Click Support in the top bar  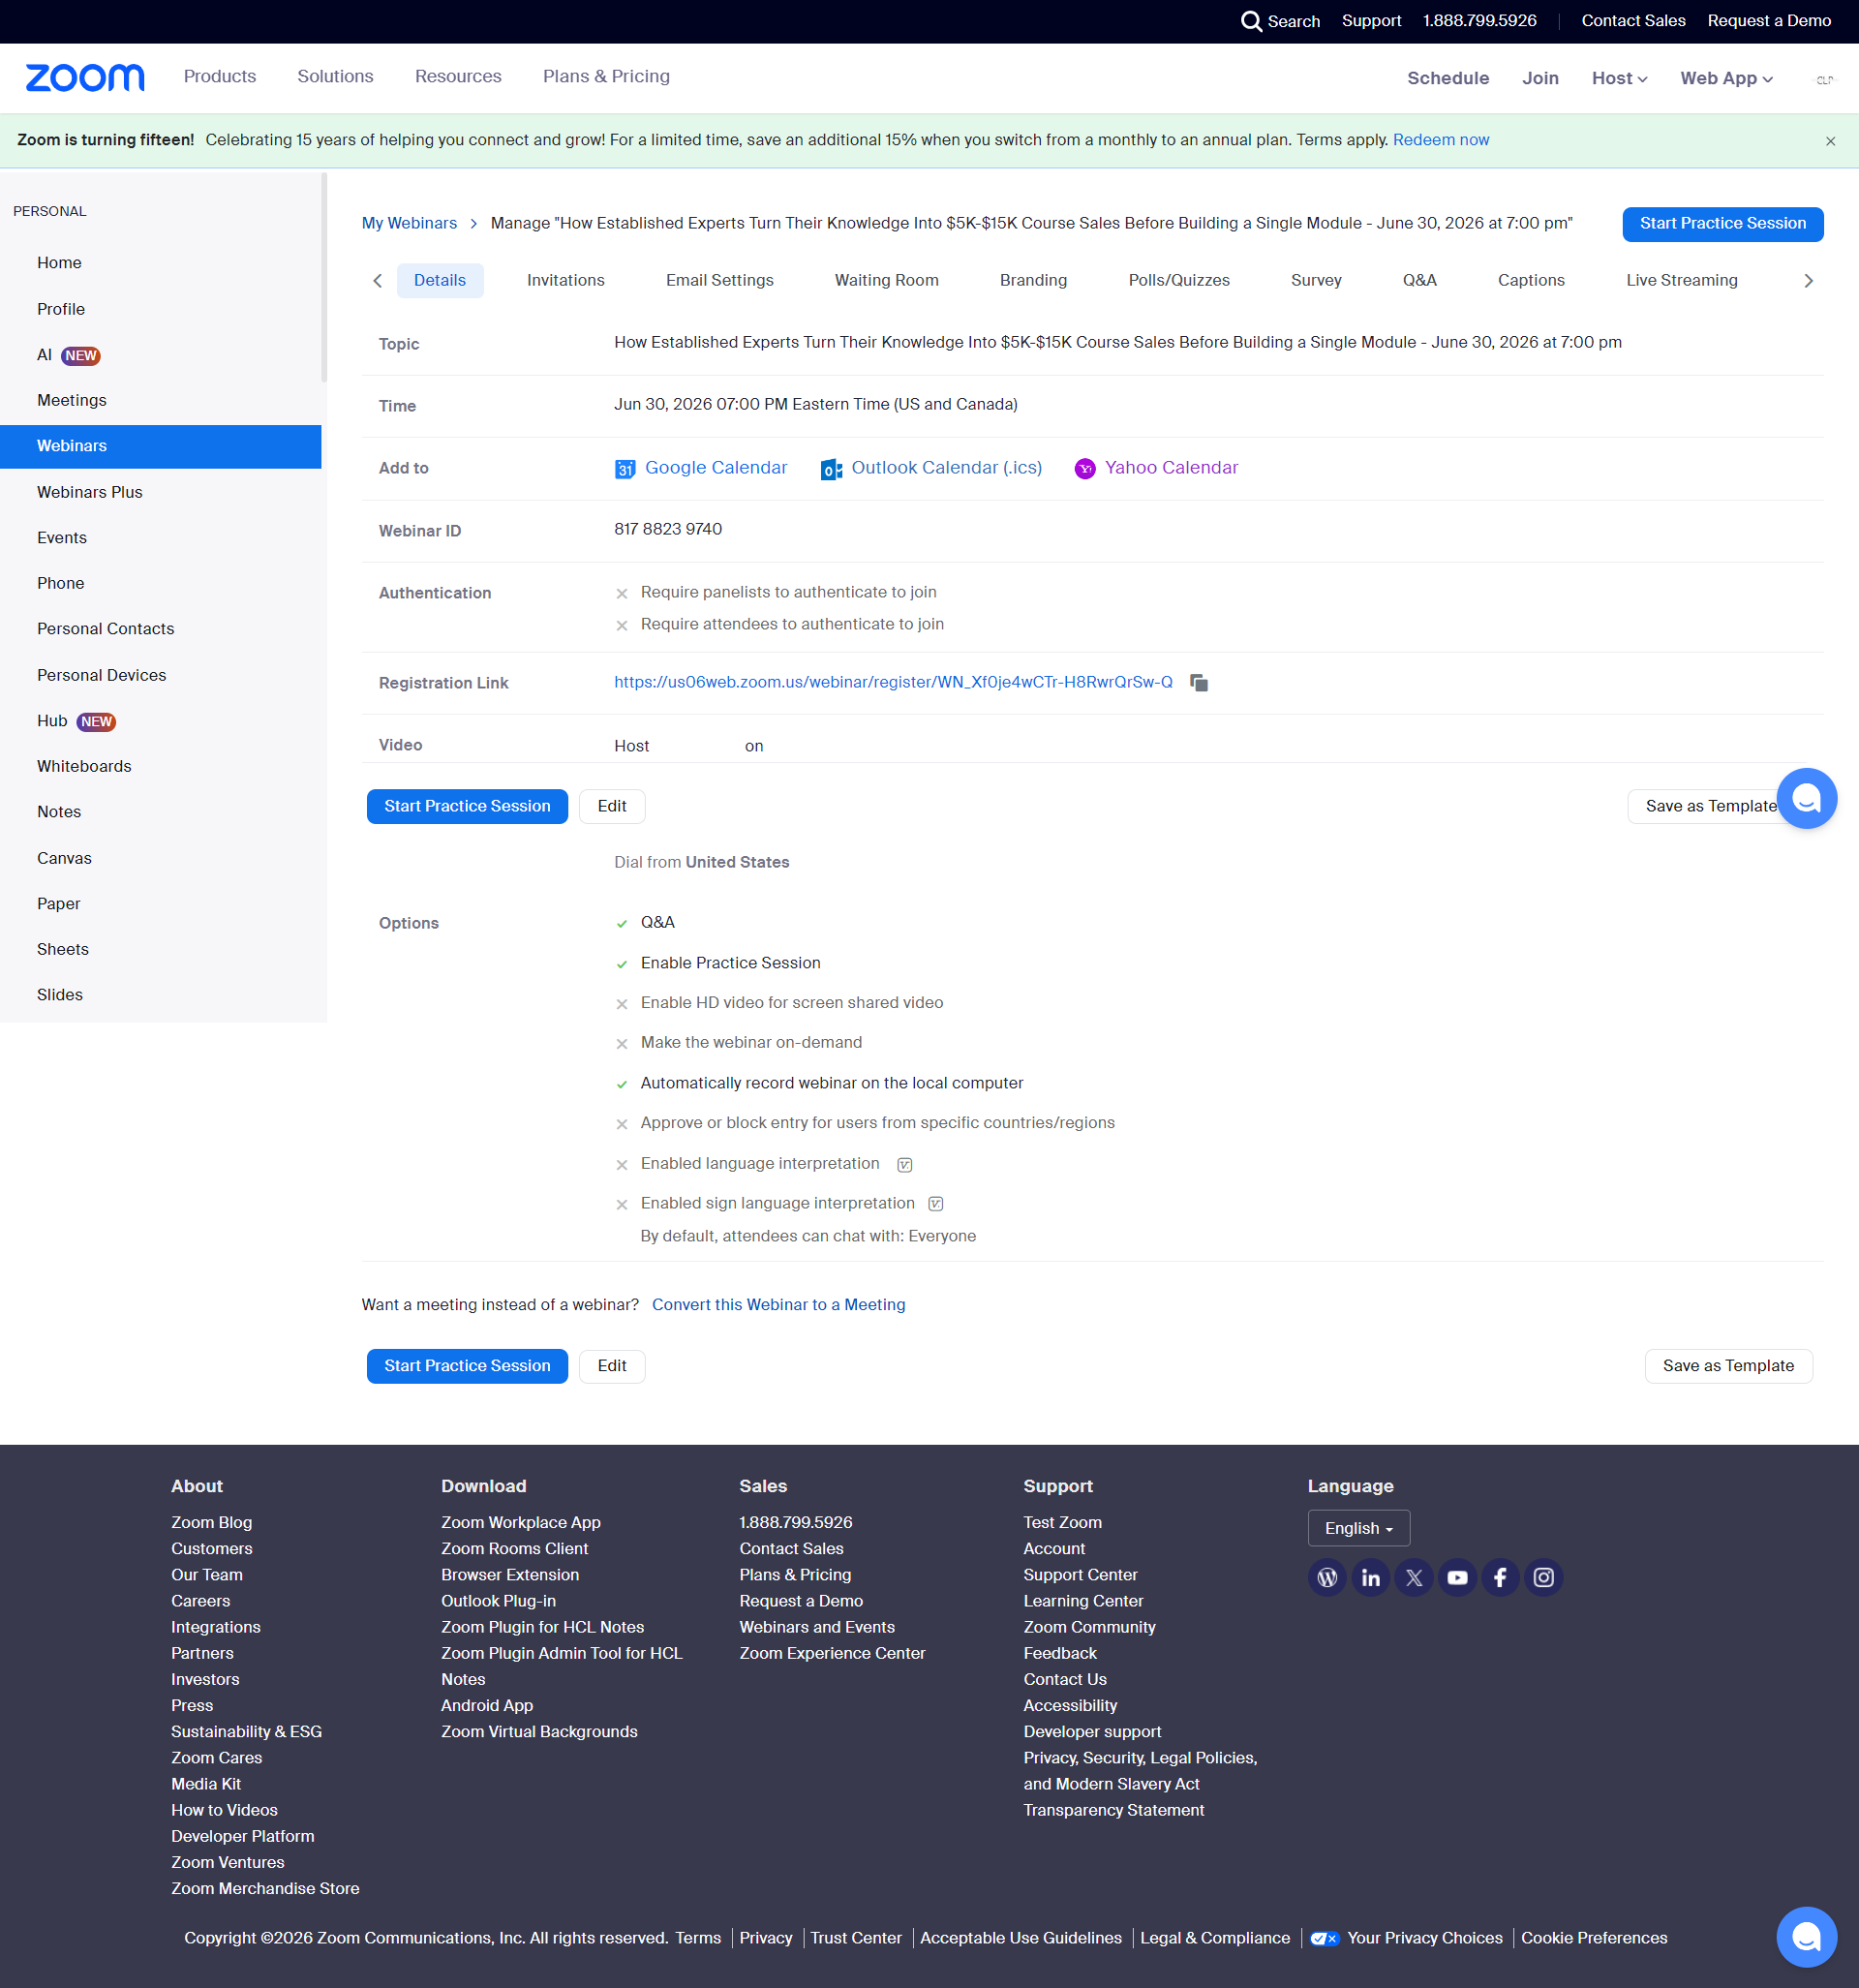(1371, 21)
